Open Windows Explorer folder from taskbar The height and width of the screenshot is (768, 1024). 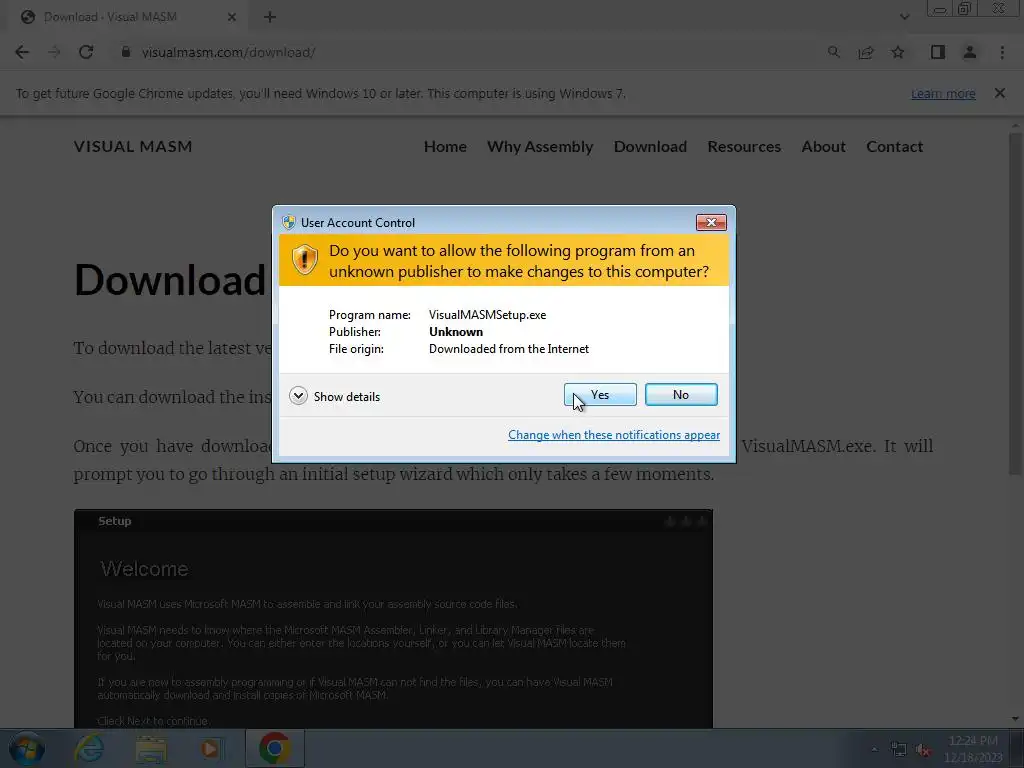151,748
